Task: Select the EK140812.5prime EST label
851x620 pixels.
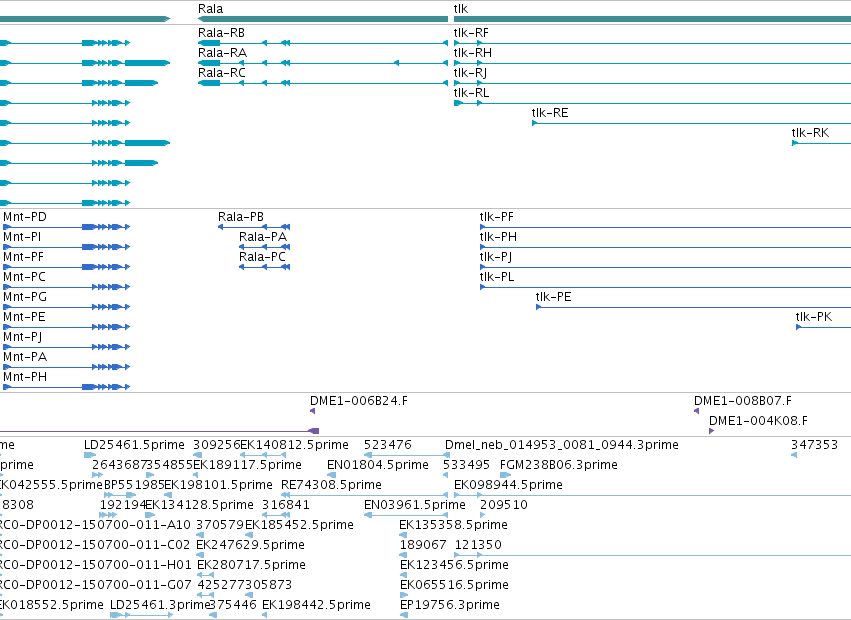Action: pos(294,445)
